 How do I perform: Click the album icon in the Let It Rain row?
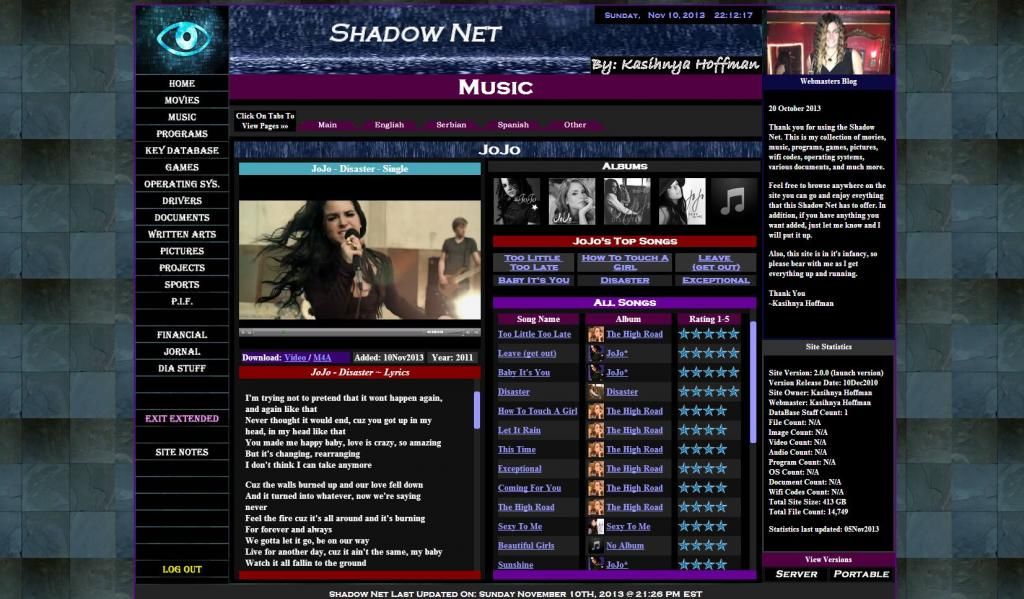pos(596,430)
